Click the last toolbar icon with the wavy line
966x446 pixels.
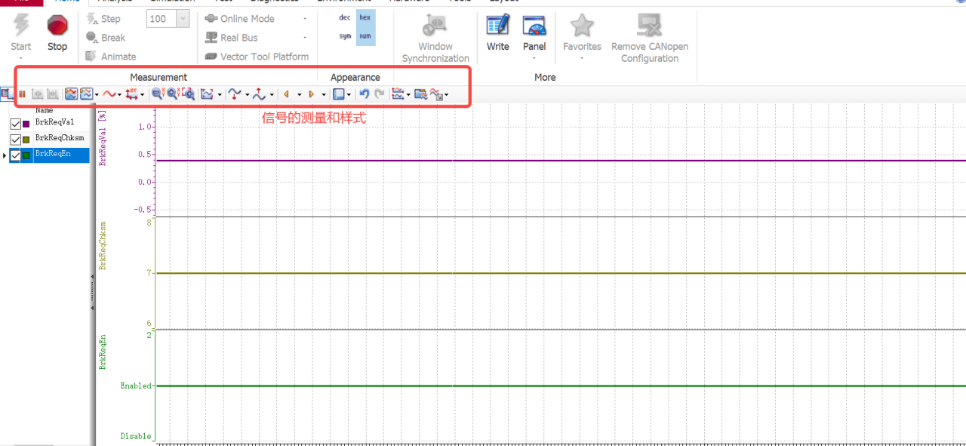(436, 94)
